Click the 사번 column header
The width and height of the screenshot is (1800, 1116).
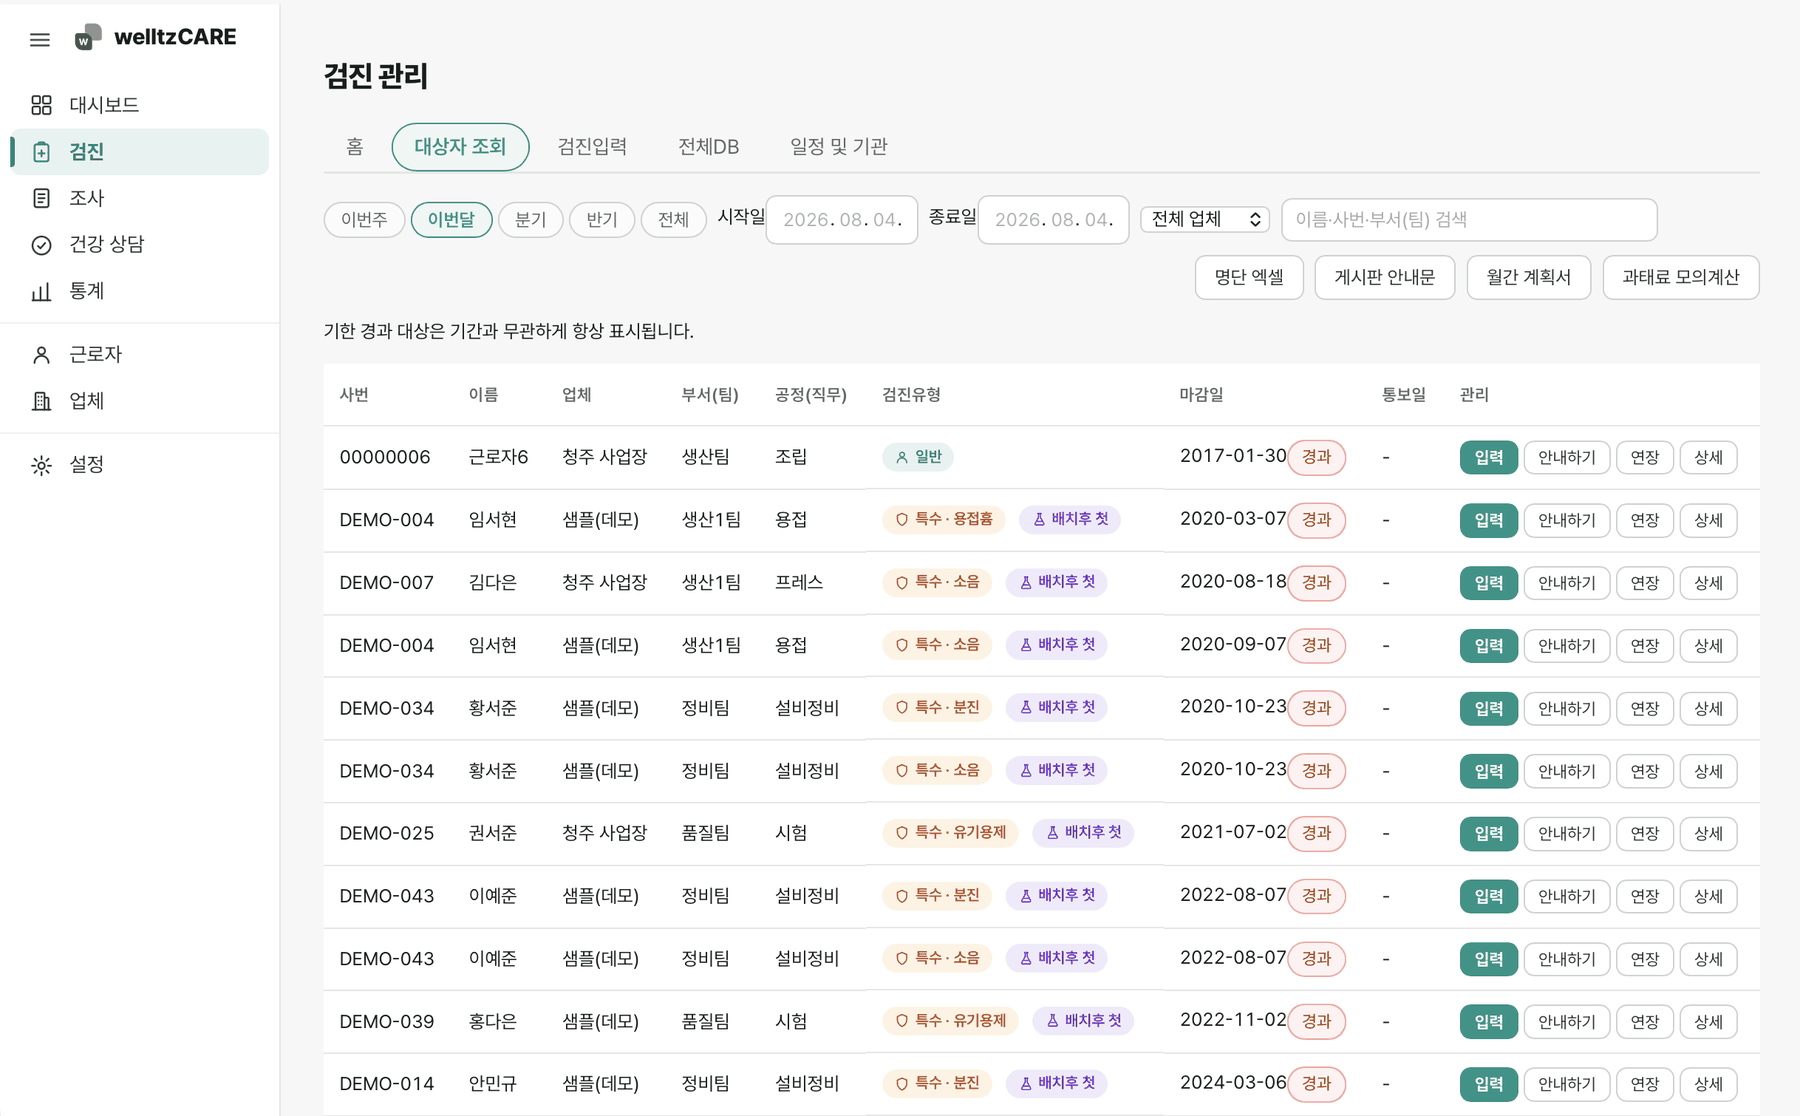[354, 395]
